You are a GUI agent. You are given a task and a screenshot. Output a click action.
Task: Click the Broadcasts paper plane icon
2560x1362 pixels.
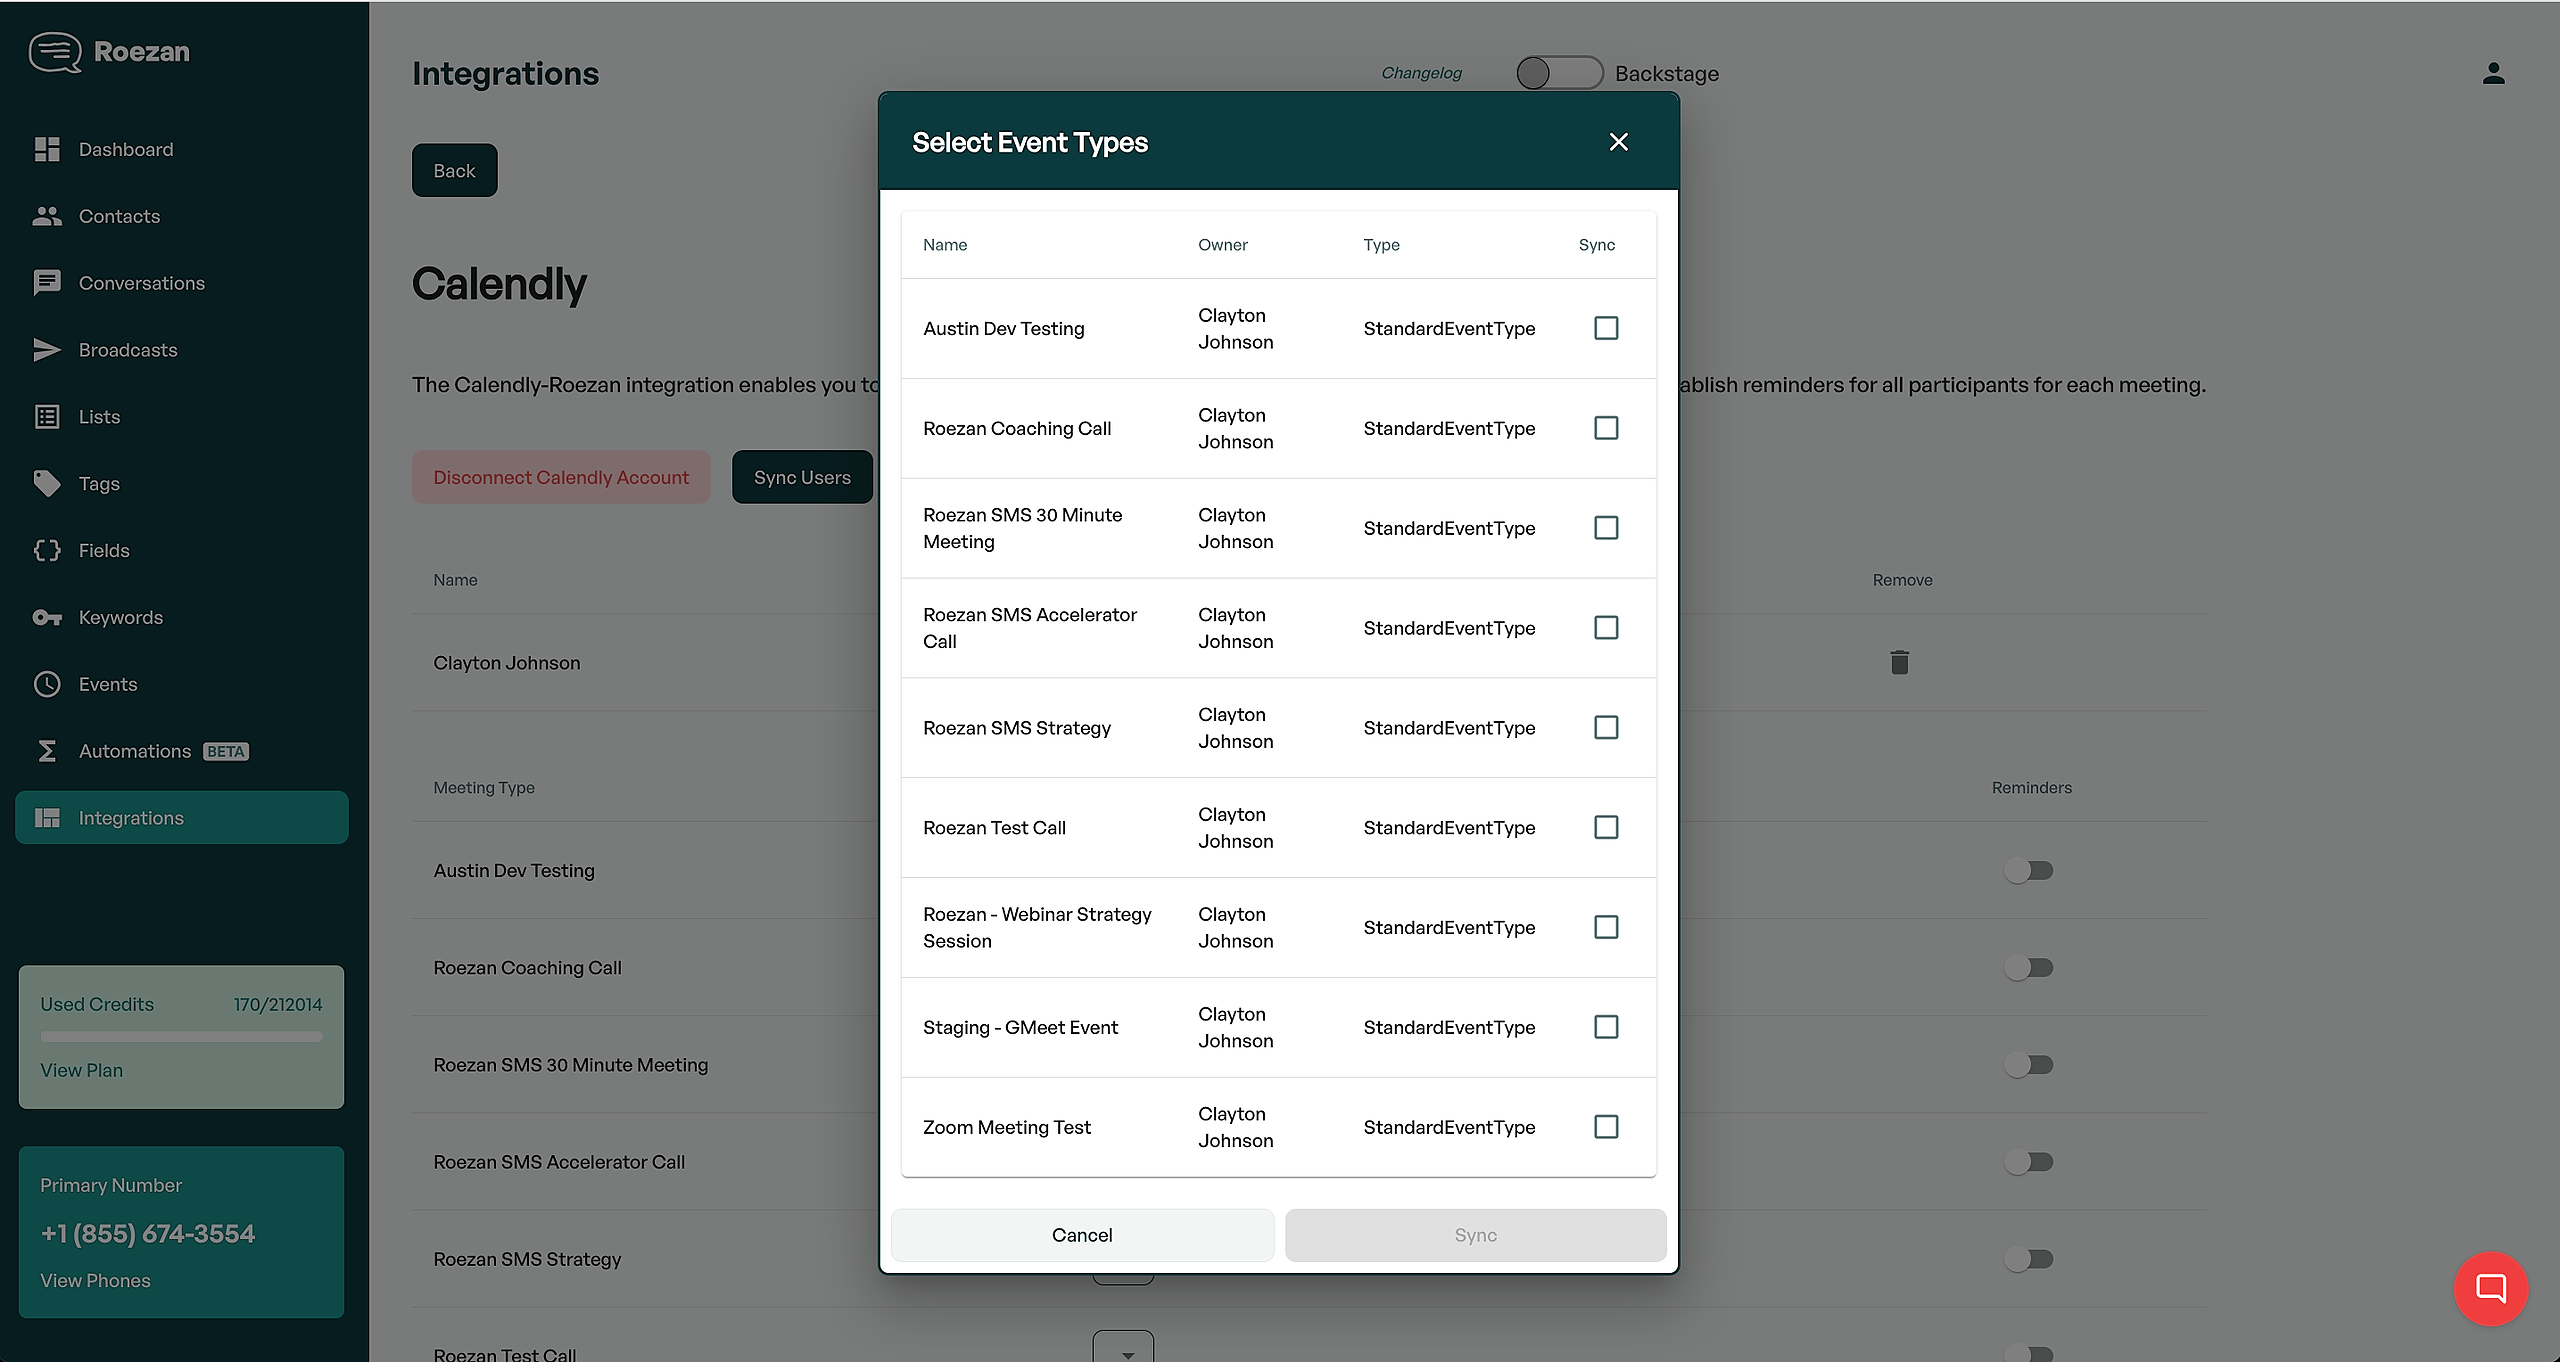[47, 350]
